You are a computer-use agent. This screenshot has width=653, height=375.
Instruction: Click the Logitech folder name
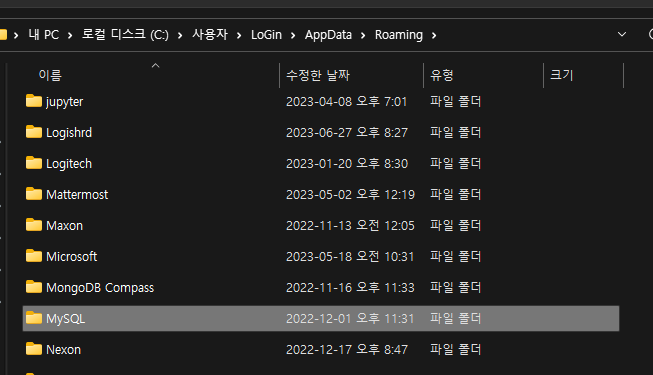click(x=69, y=164)
